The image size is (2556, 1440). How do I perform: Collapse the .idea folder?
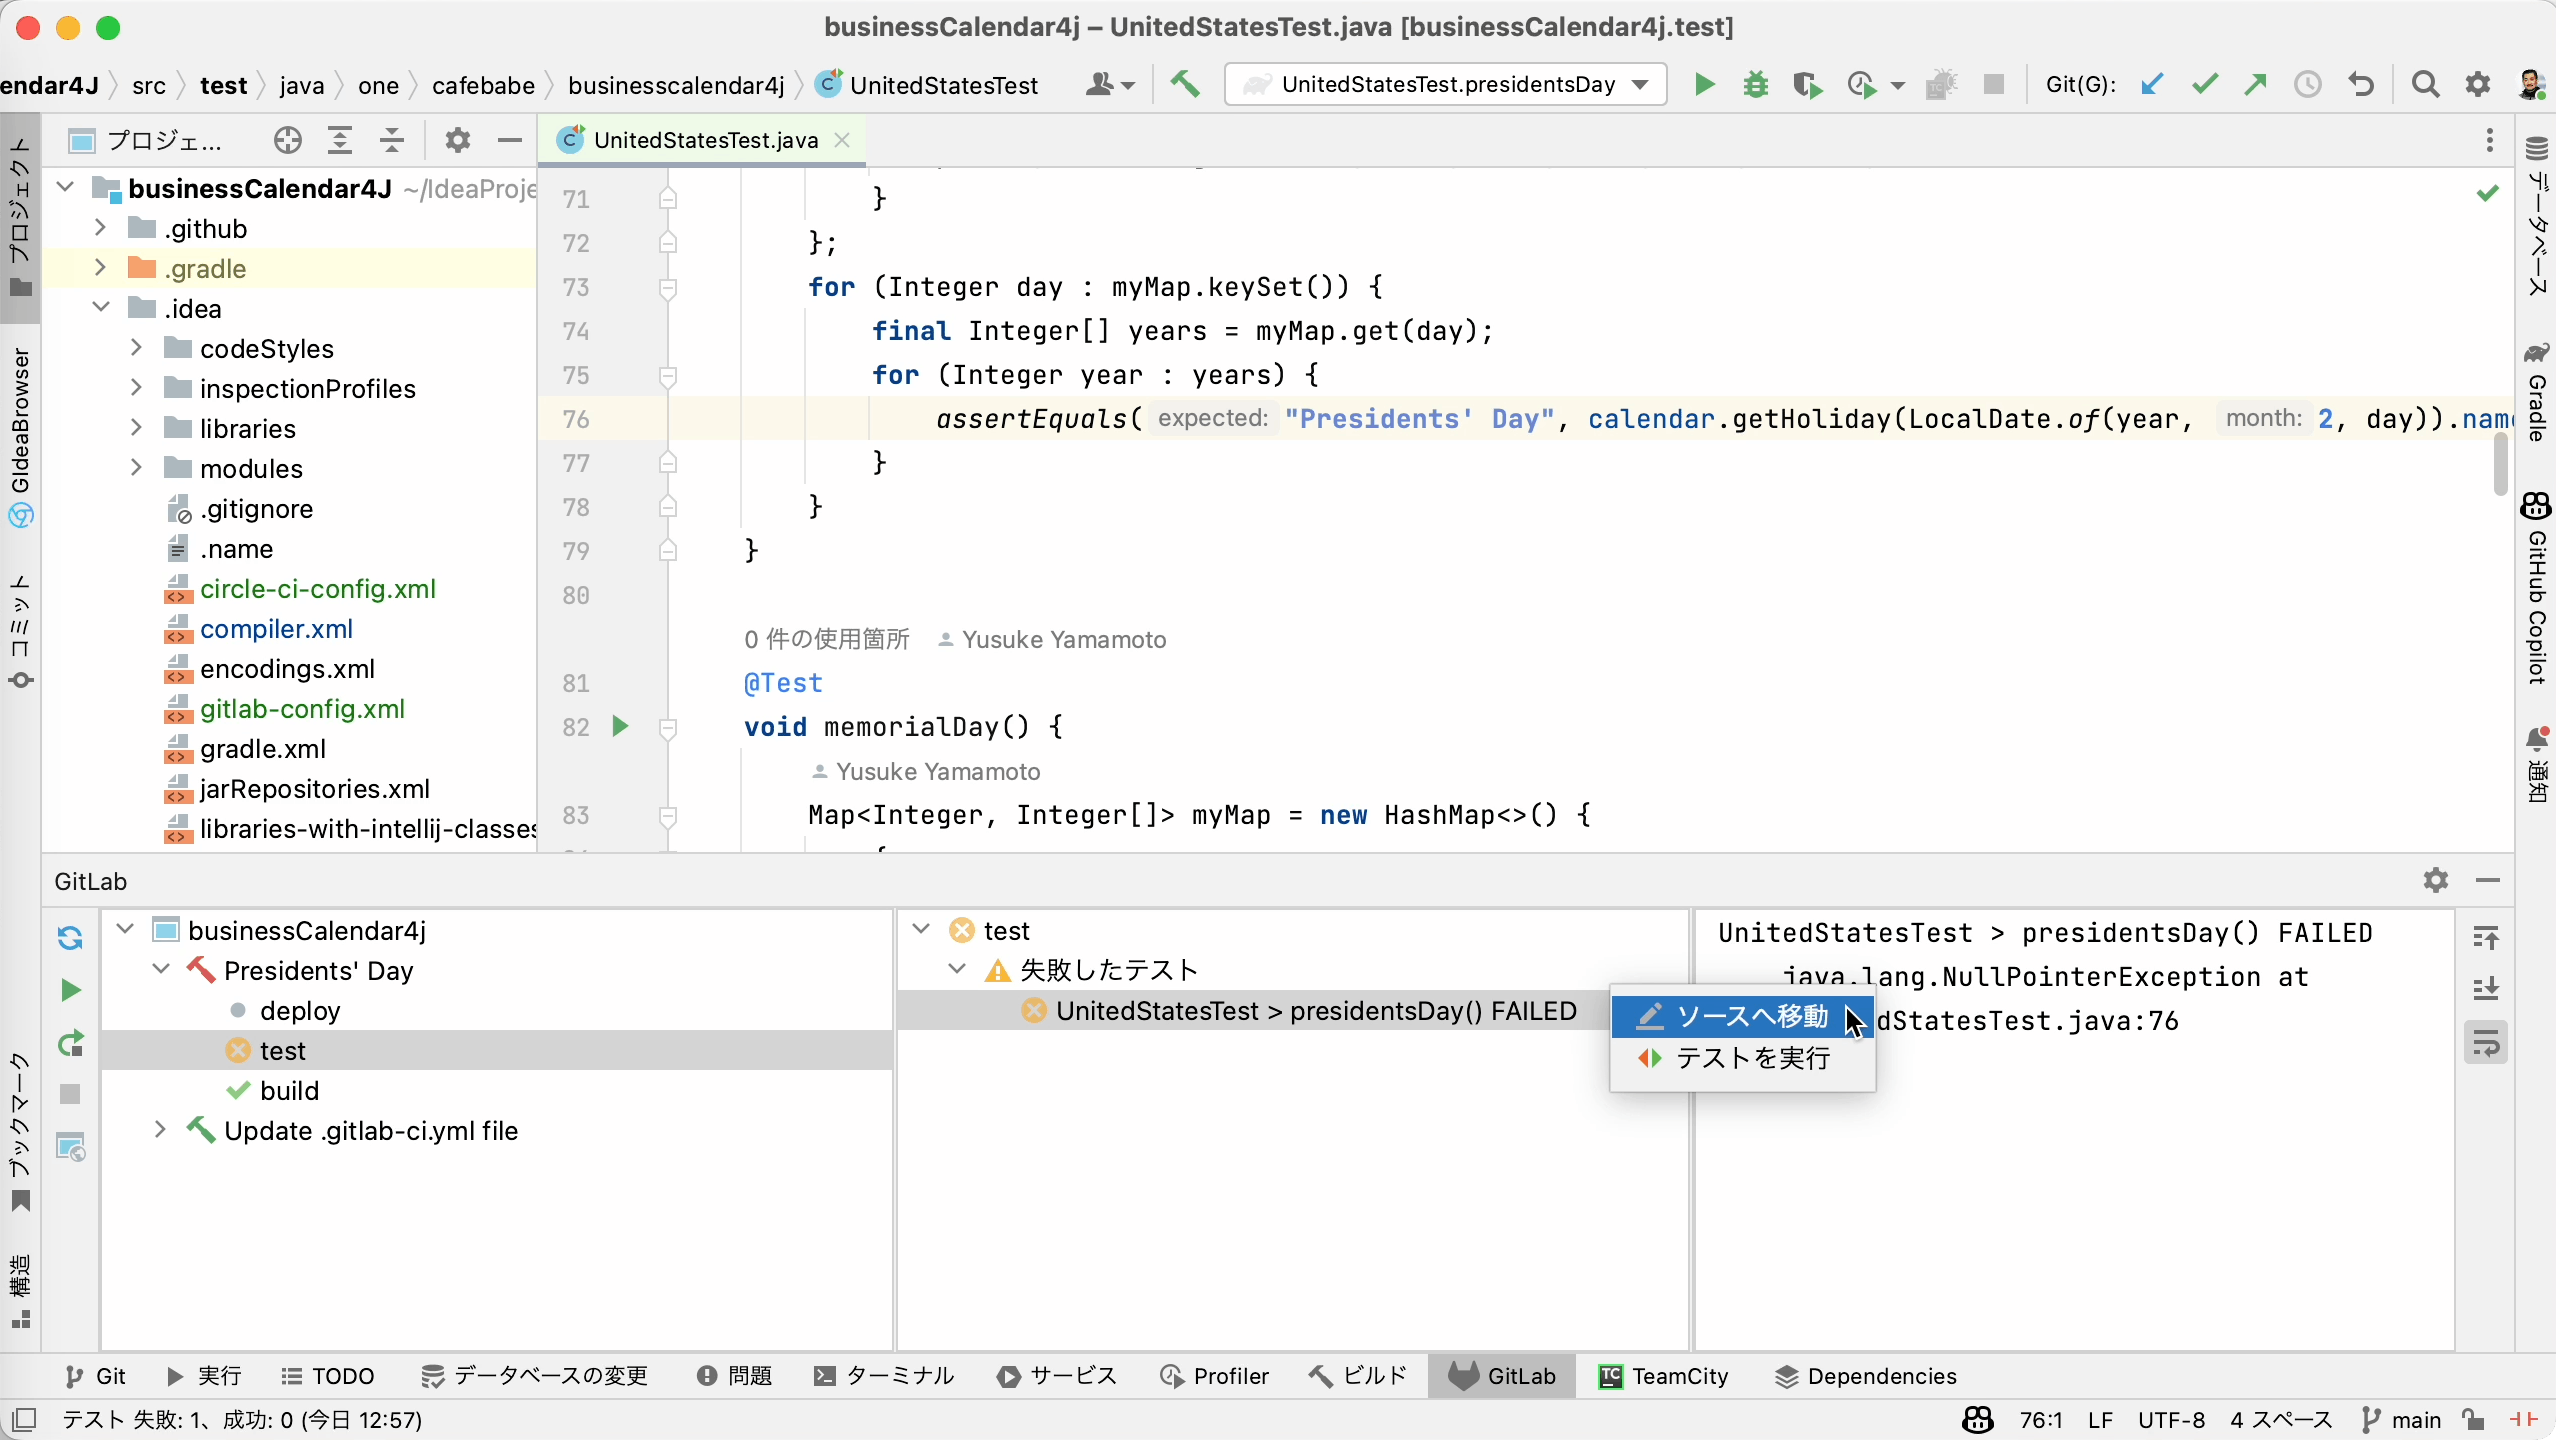point(100,308)
